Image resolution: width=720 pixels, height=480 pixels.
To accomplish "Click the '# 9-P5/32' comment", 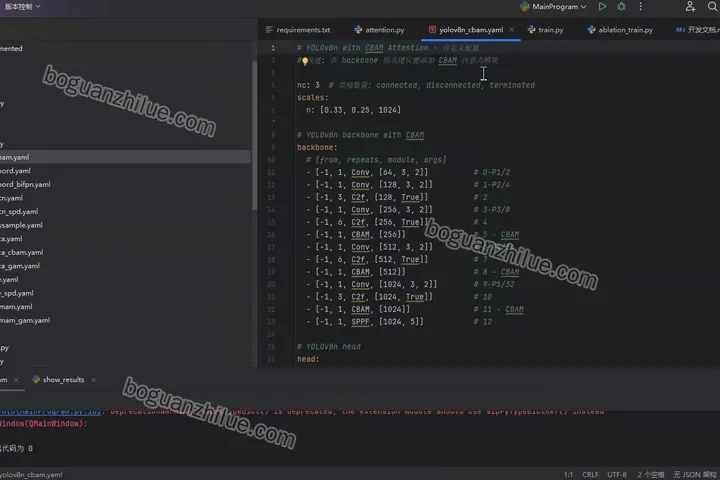I will (x=494, y=284).
